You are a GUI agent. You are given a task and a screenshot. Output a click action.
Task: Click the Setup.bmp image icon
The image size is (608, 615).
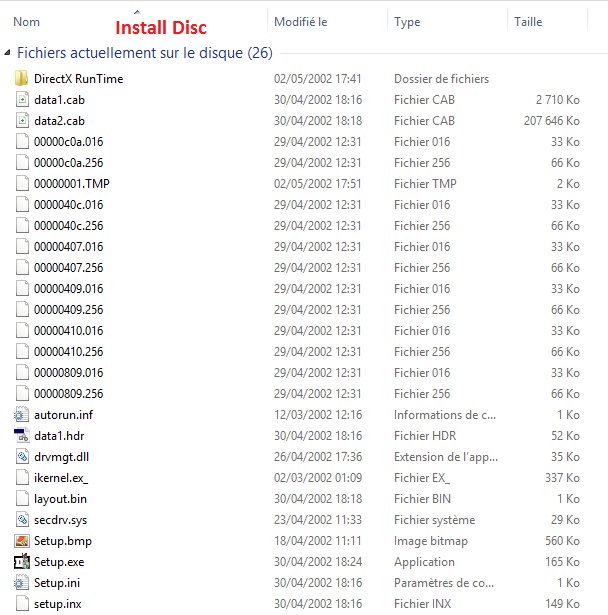[22, 541]
